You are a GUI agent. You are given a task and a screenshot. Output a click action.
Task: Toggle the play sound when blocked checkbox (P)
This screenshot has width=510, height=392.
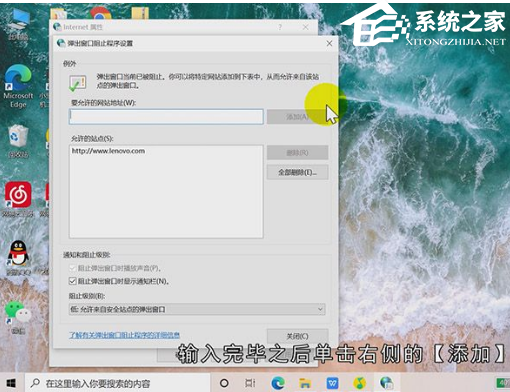point(72,268)
